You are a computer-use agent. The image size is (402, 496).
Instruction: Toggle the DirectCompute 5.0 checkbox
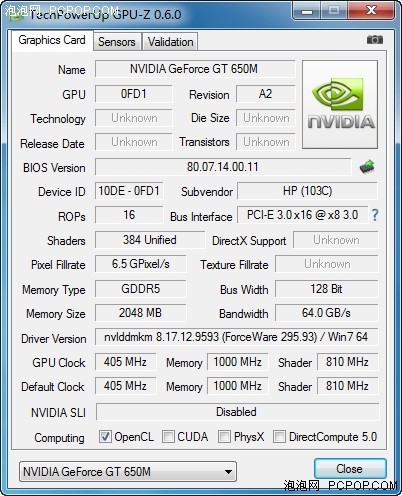279,436
